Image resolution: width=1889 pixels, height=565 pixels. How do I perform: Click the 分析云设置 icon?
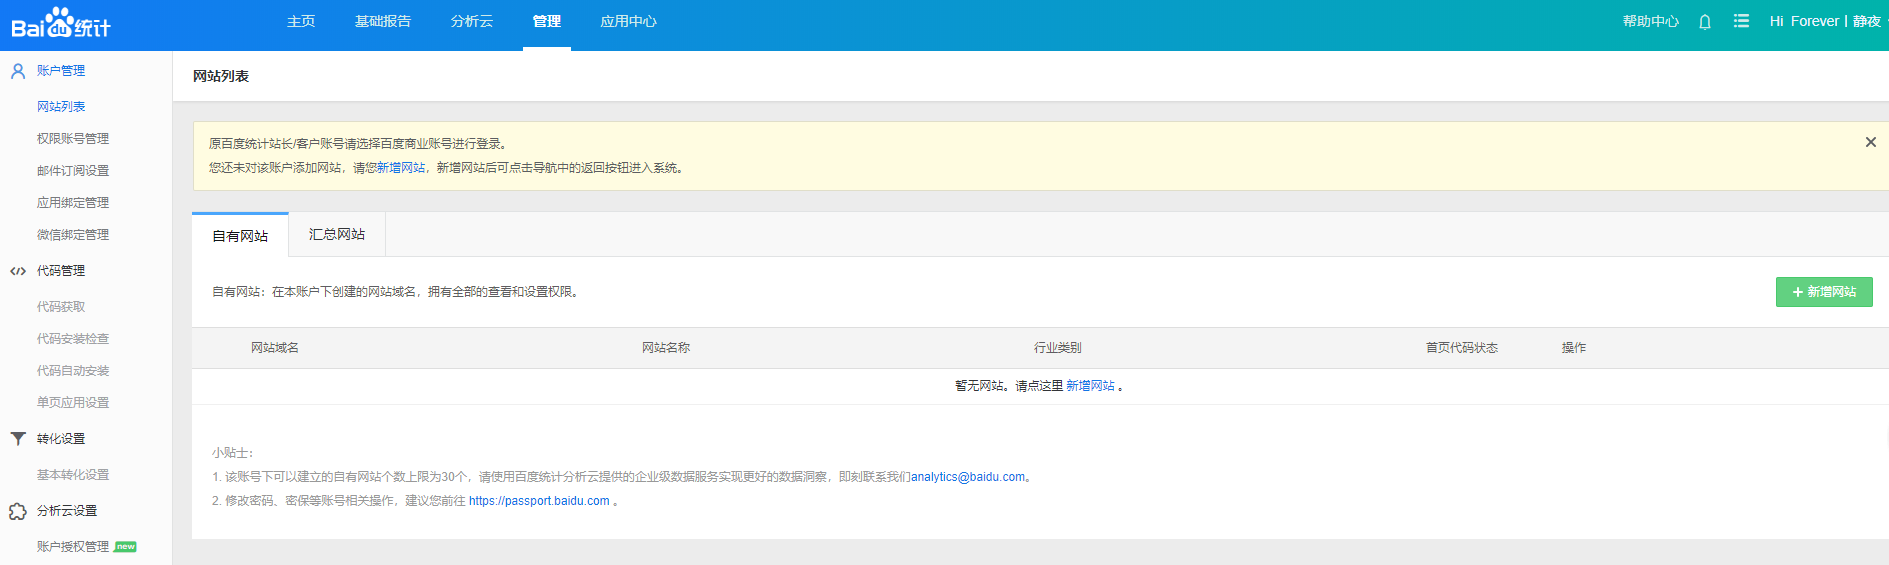pyautogui.click(x=18, y=511)
